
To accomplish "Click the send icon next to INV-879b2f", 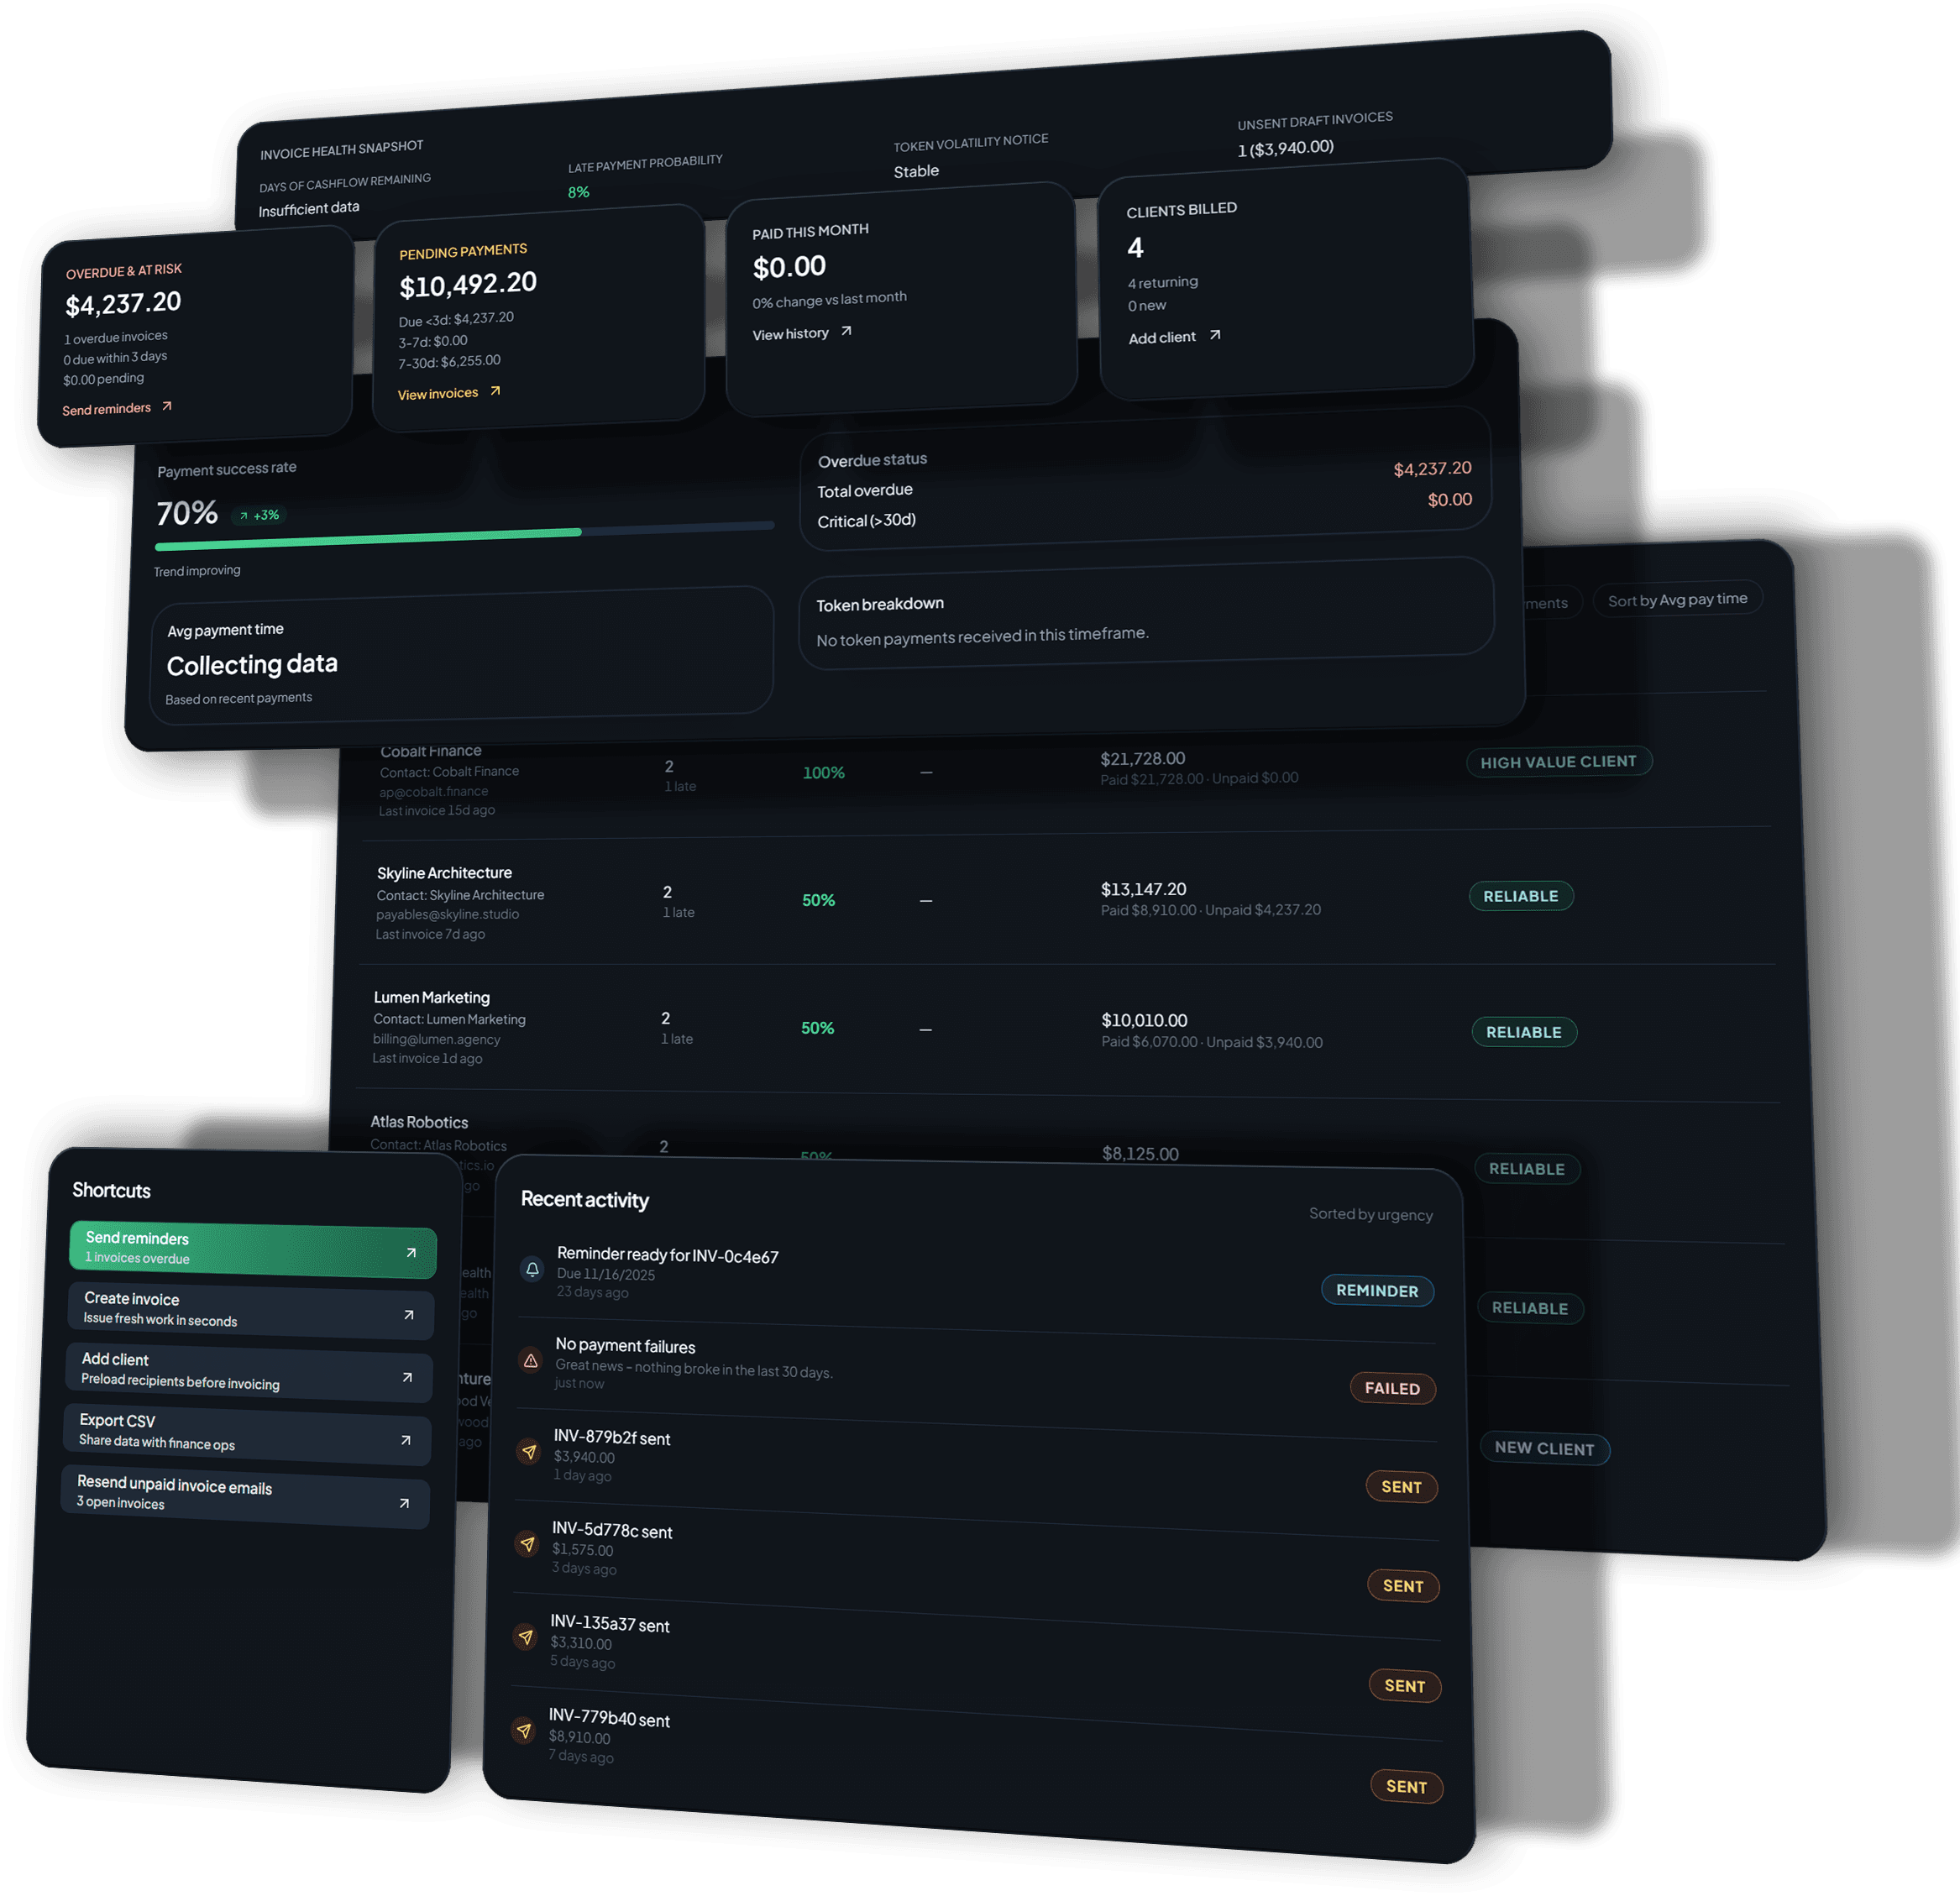I will pyautogui.click(x=528, y=1450).
